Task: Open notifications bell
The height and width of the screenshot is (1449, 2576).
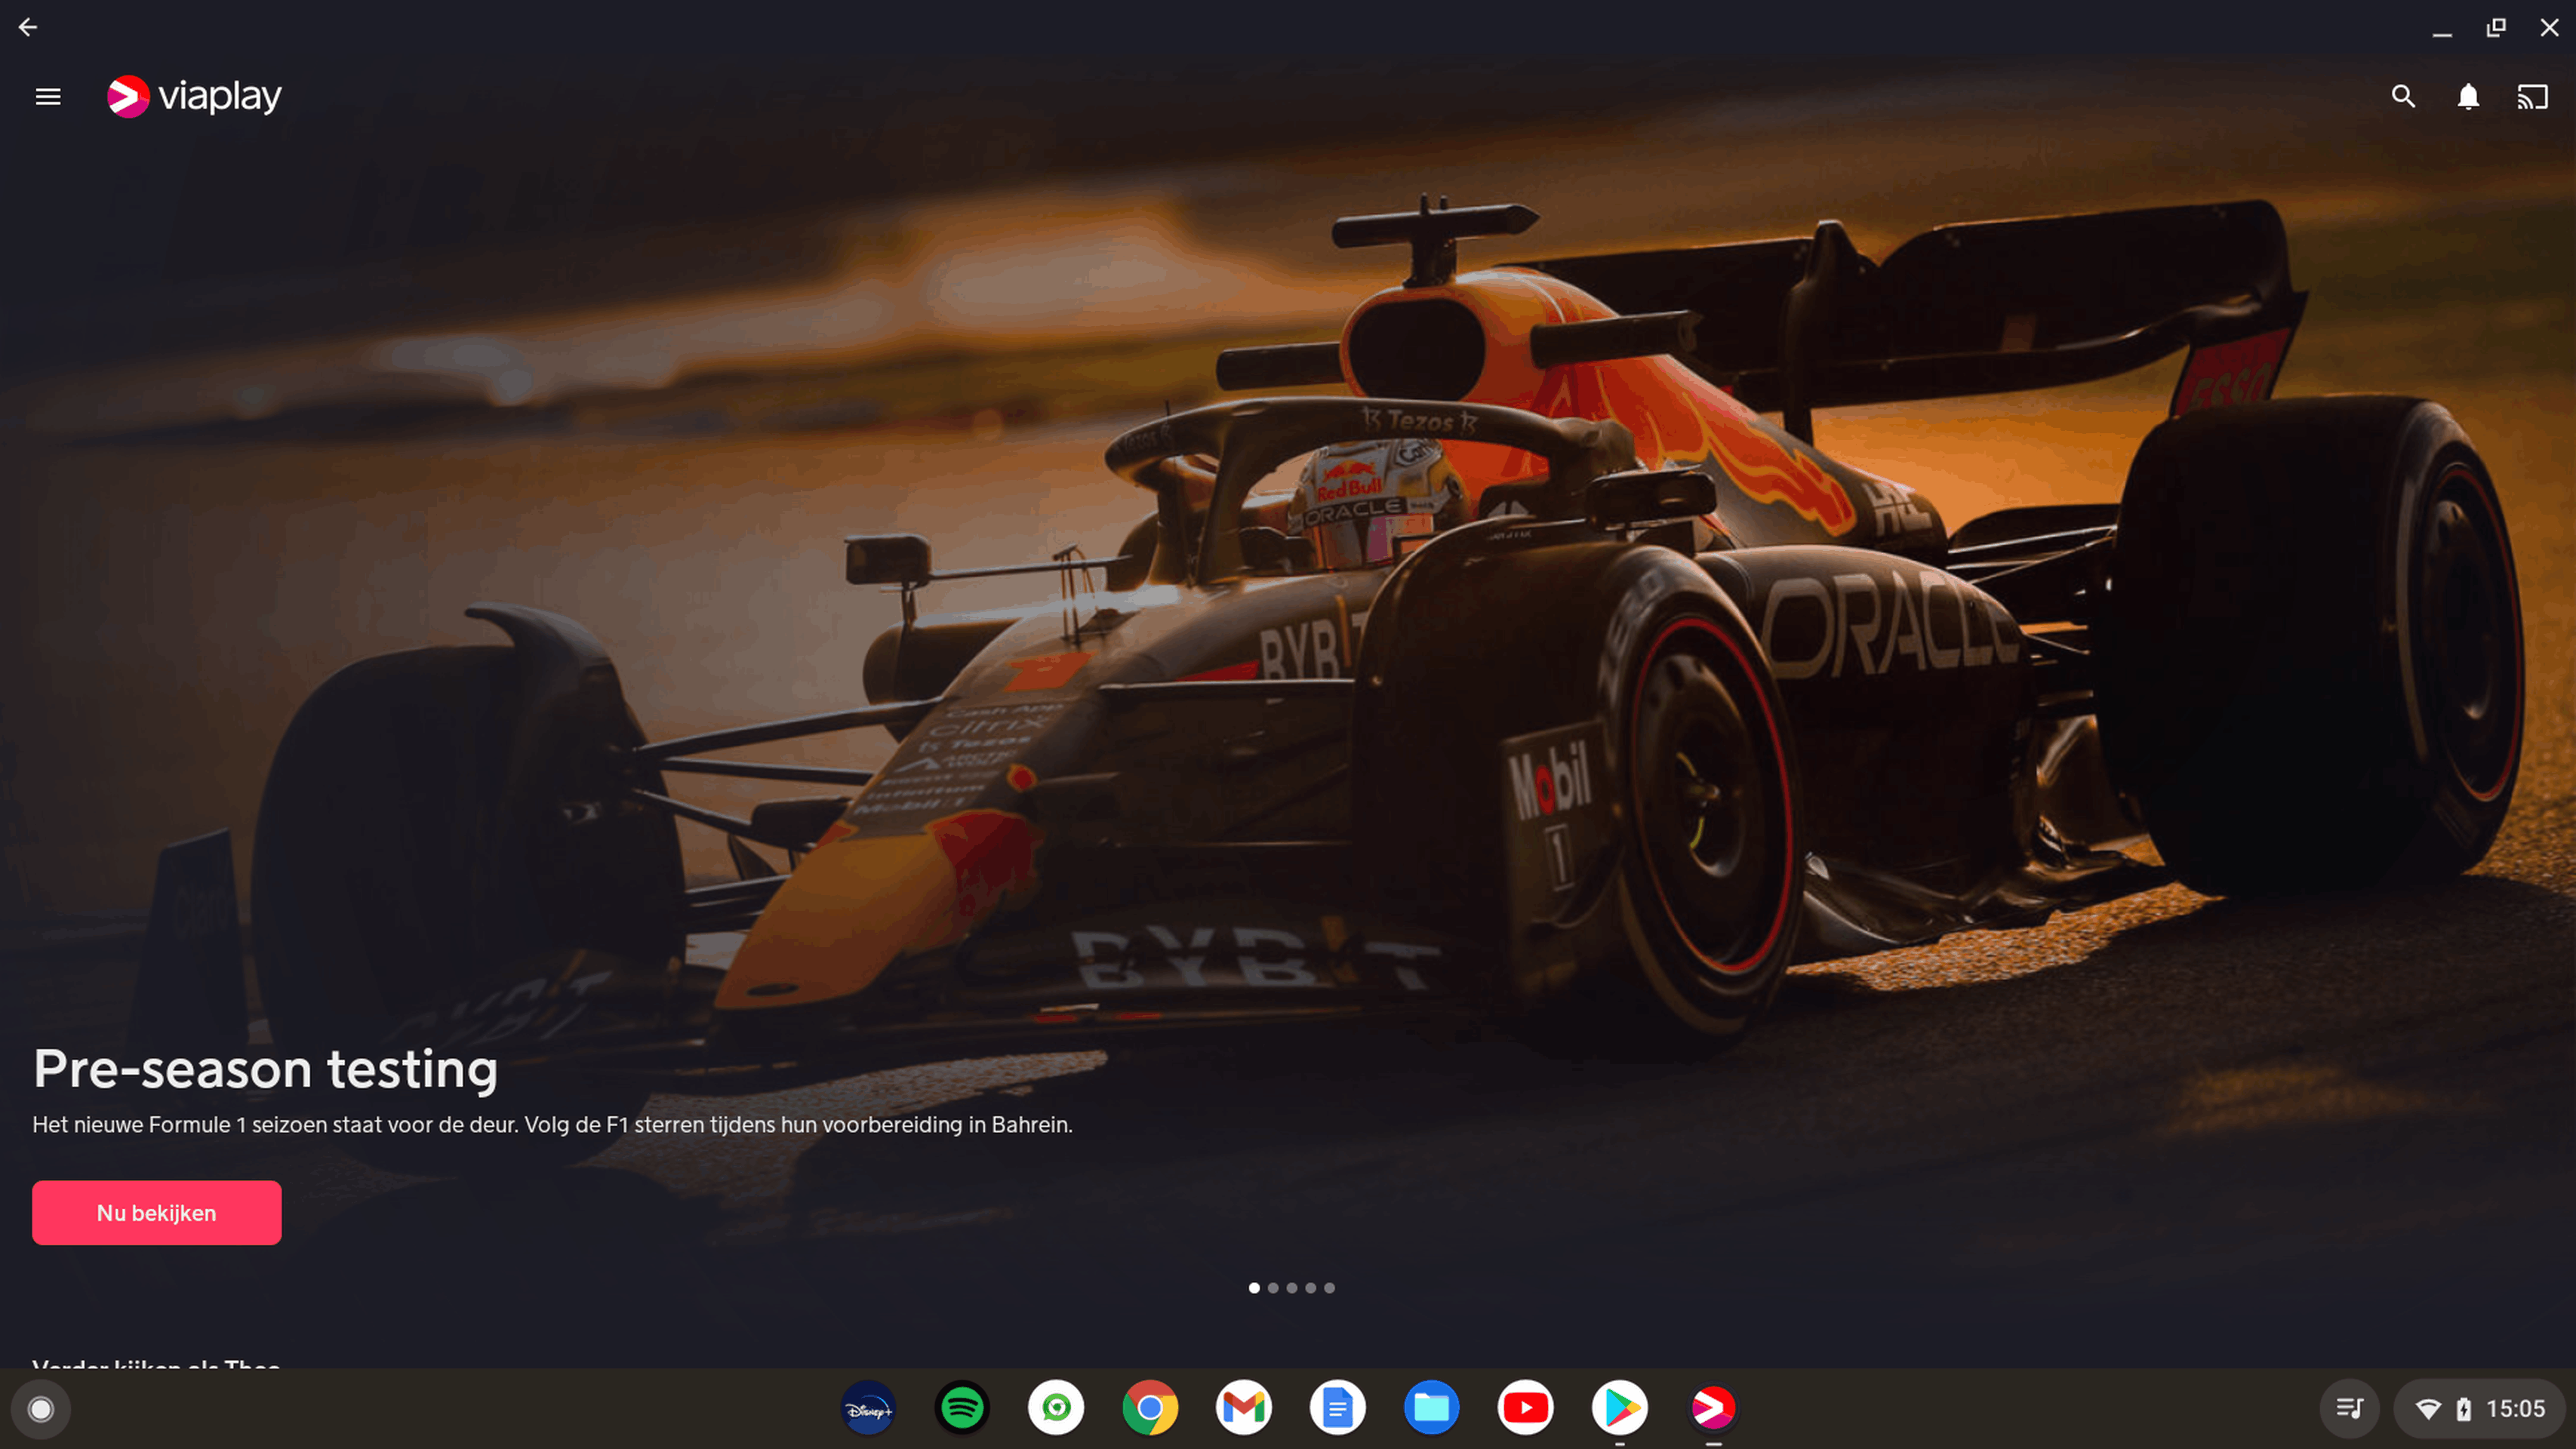Action: pyautogui.click(x=2468, y=97)
